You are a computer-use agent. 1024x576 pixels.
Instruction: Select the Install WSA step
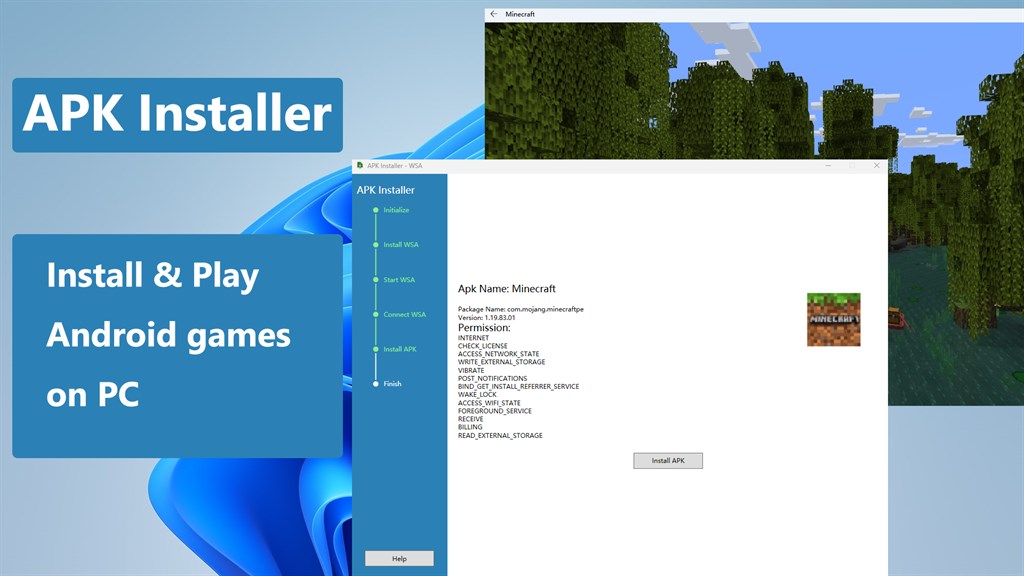coord(400,245)
